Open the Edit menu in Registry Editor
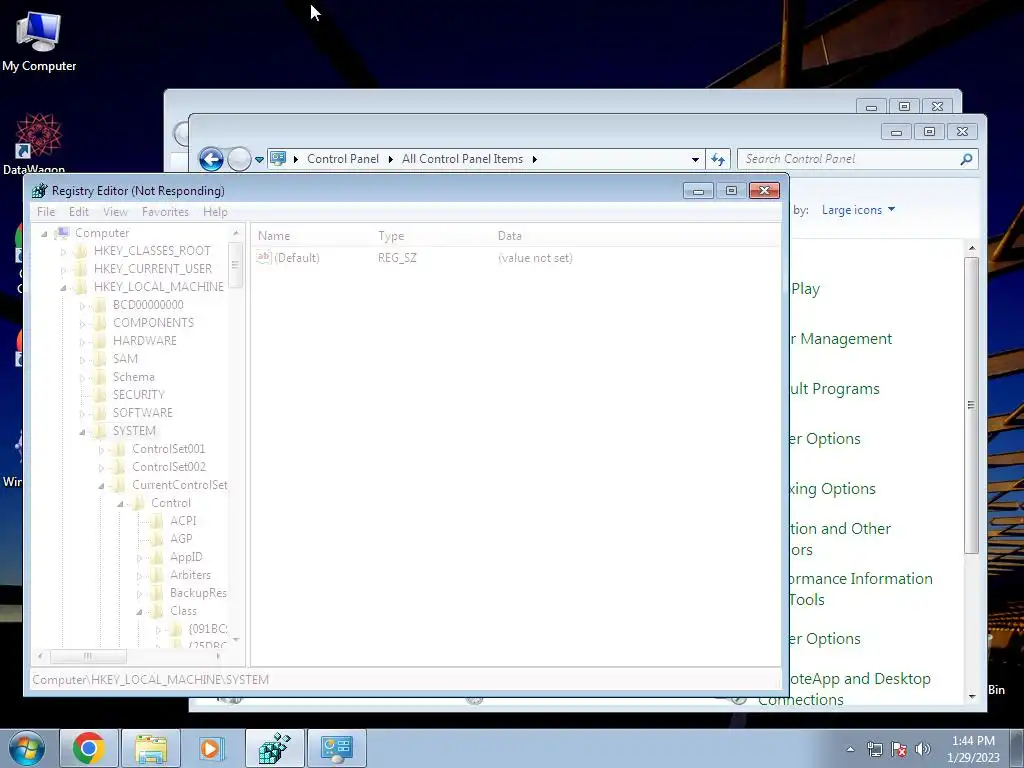1024x768 pixels. [x=78, y=212]
